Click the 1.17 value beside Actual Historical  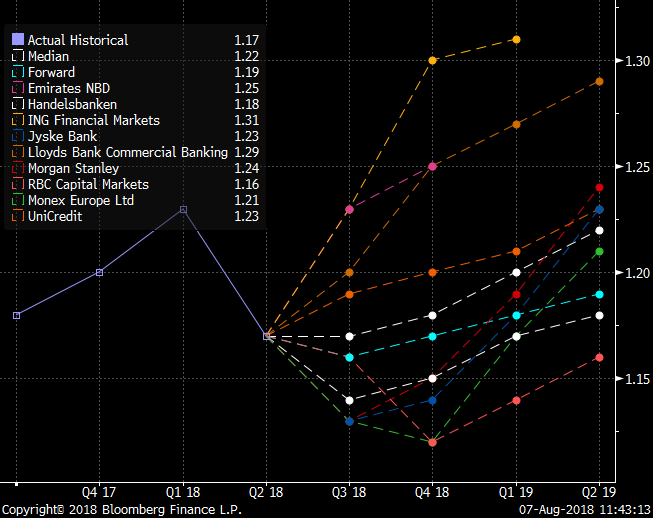tap(247, 40)
